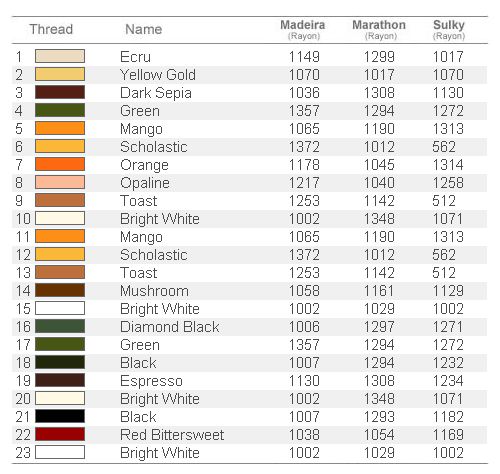This screenshot has width=500, height=474.
Task: Select the Bright White name in row 23
Action: 160,453
